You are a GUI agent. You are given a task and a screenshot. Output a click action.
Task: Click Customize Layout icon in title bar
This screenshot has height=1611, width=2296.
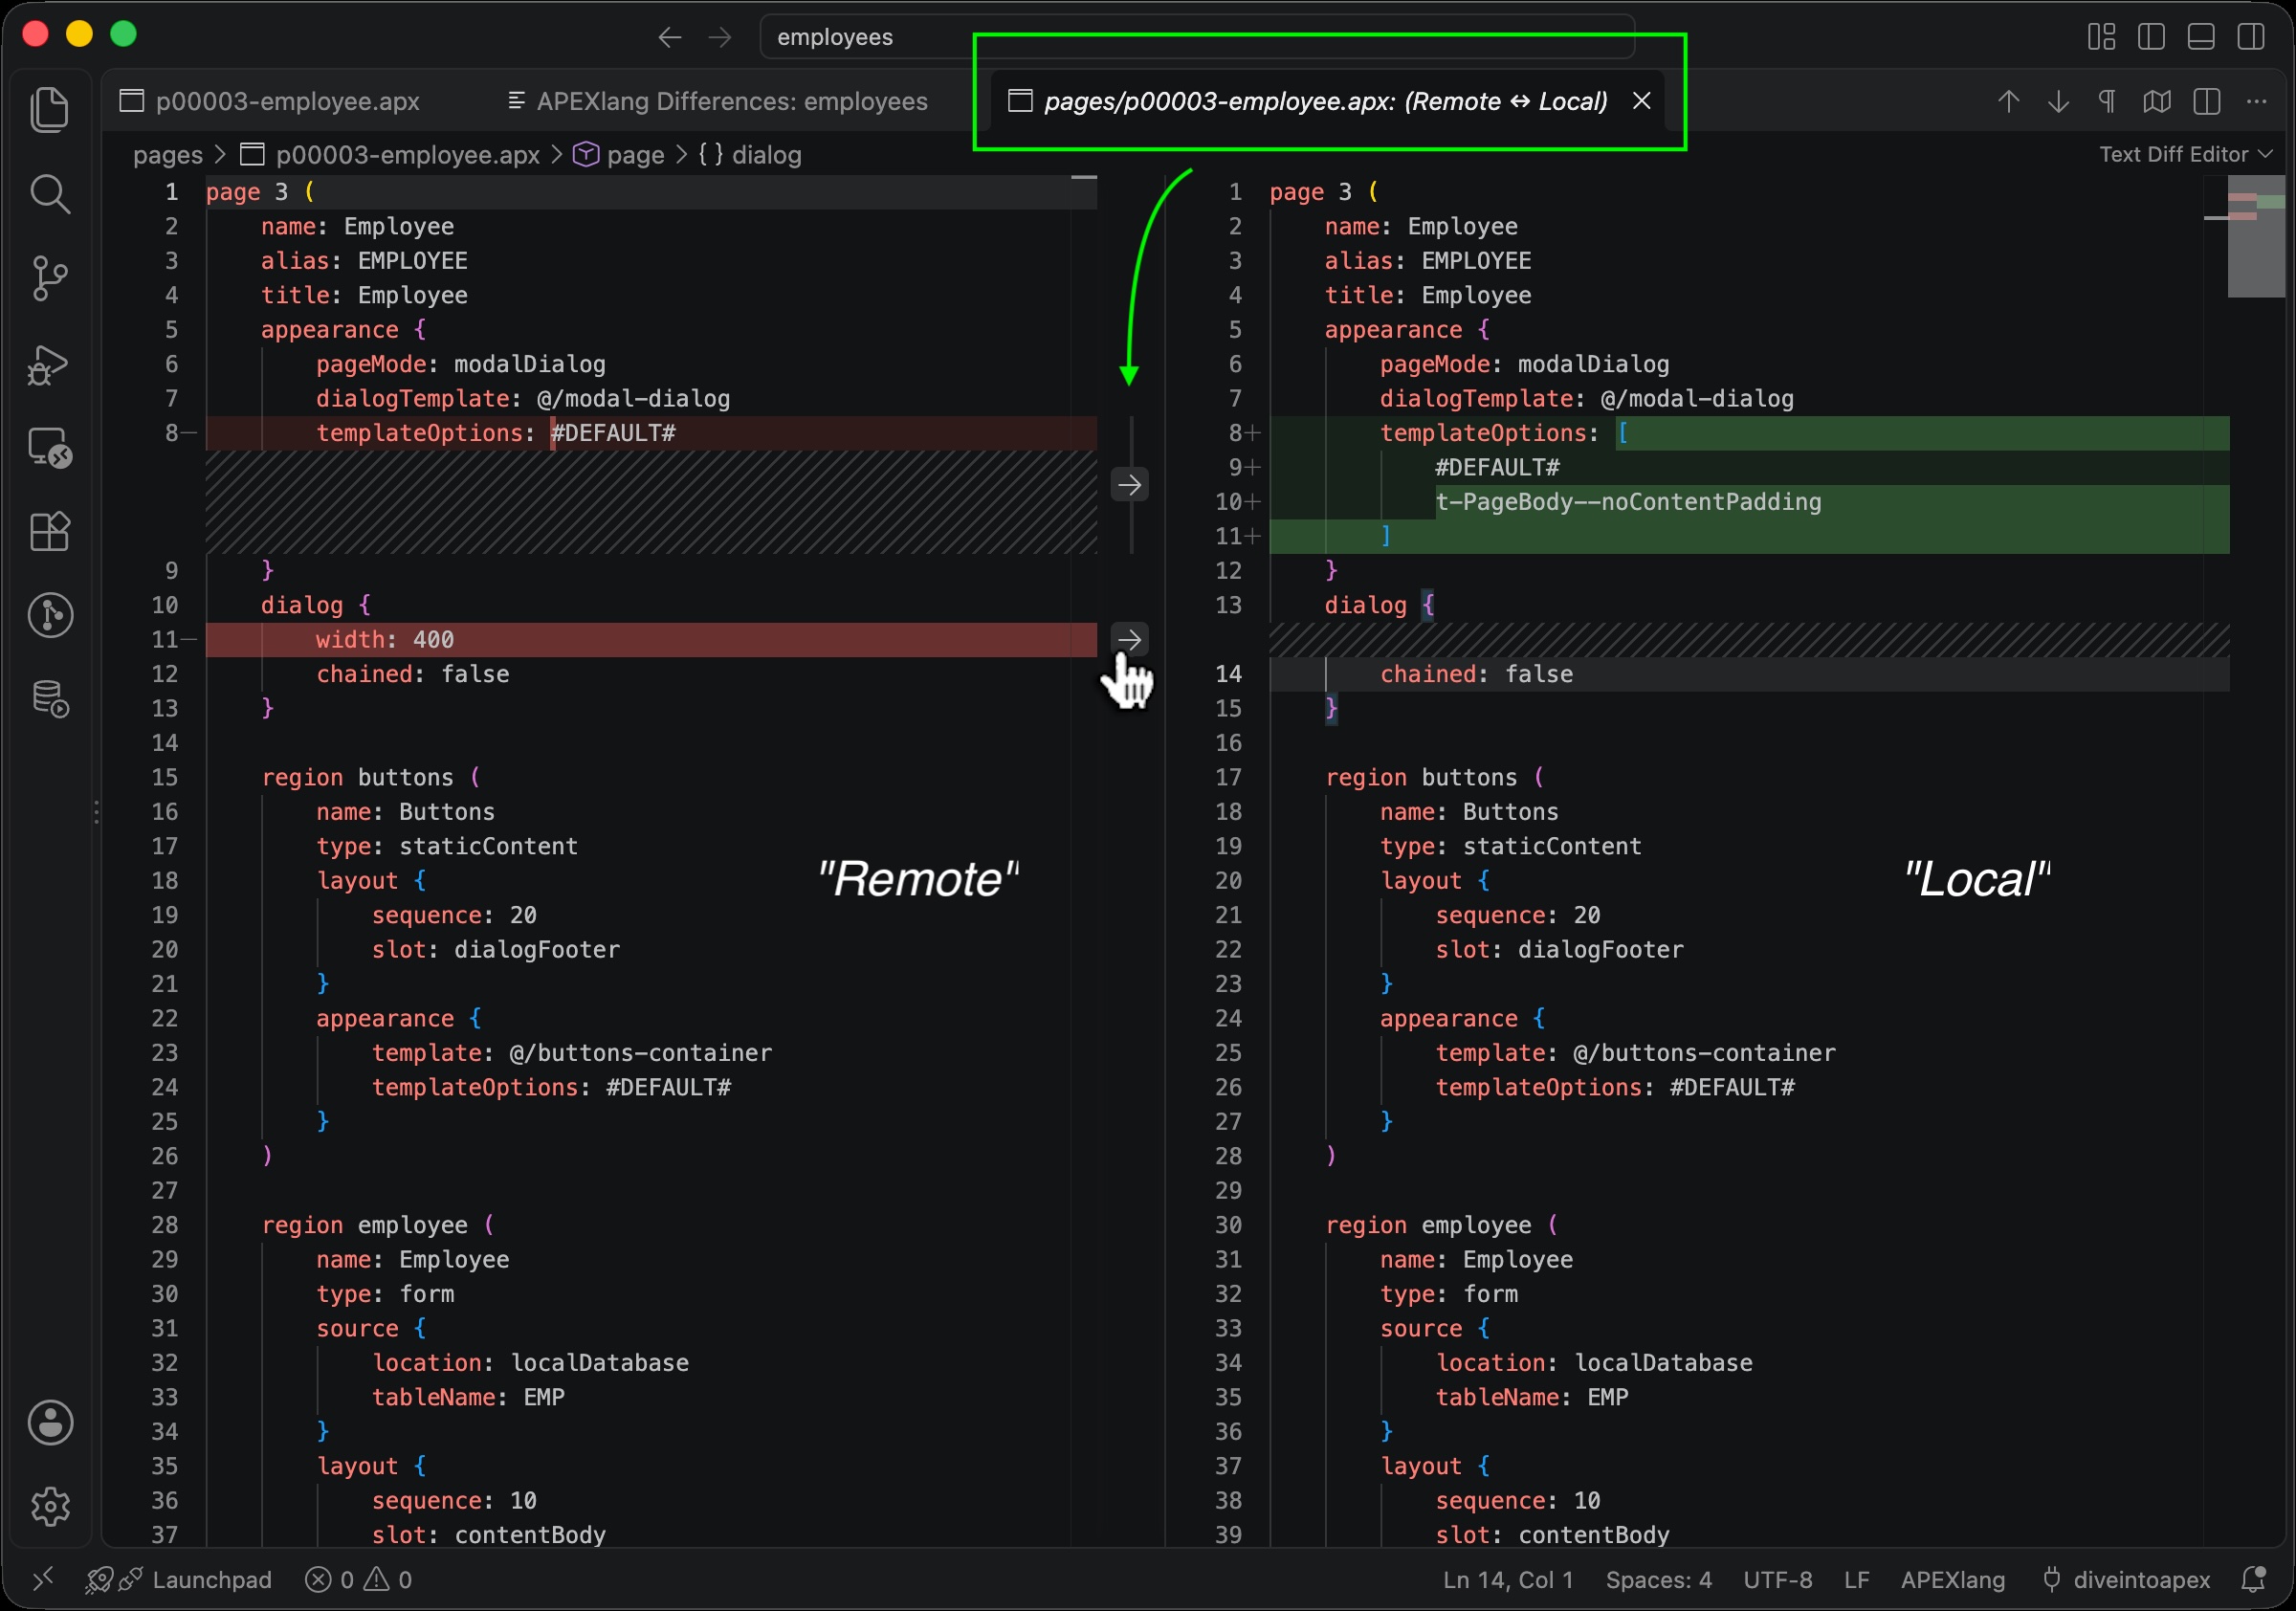pyautogui.click(x=2101, y=37)
